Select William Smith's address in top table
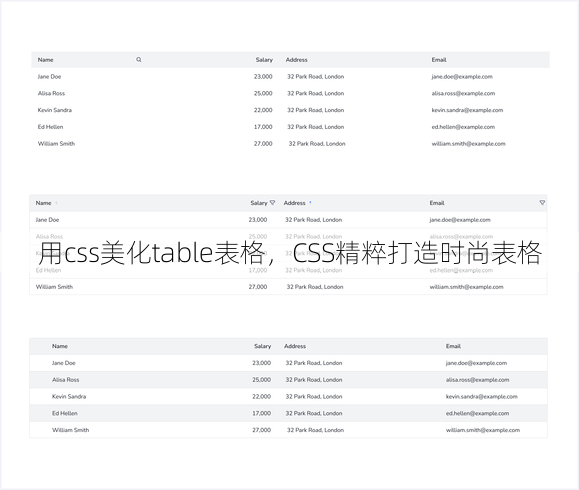Image resolution: width=579 pixels, height=490 pixels. point(317,144)
